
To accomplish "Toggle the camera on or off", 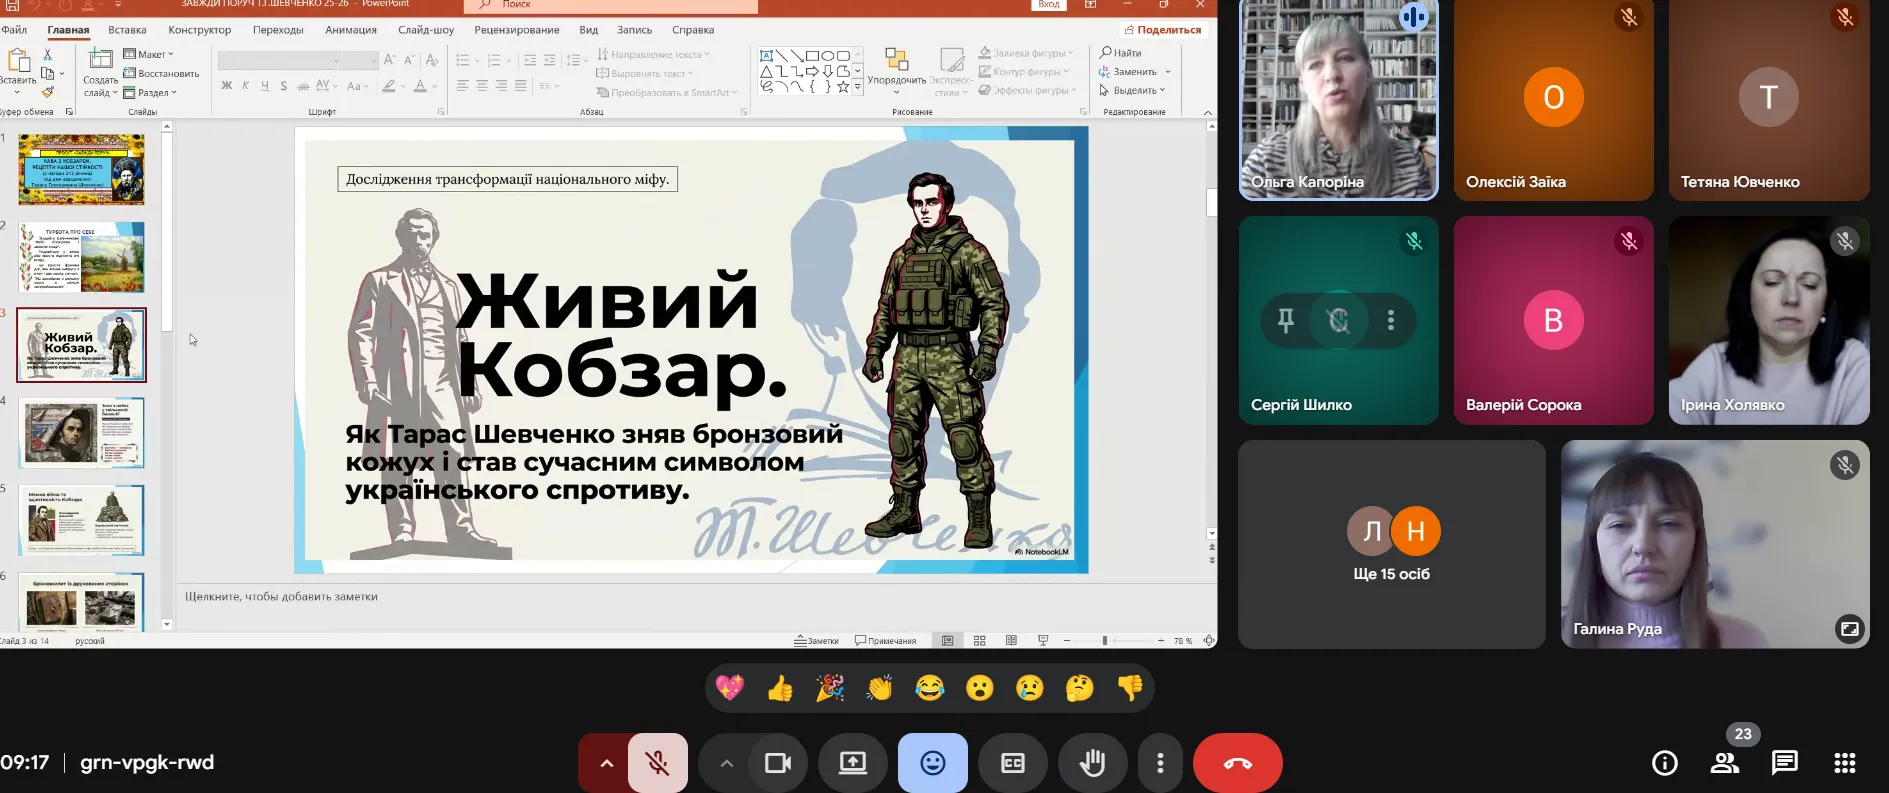I will point(777,763).
